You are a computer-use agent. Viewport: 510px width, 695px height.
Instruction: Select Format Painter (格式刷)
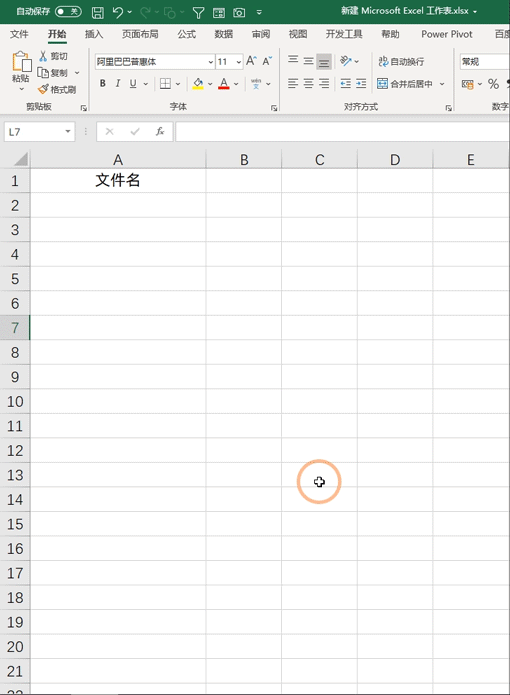click(57, 90)
